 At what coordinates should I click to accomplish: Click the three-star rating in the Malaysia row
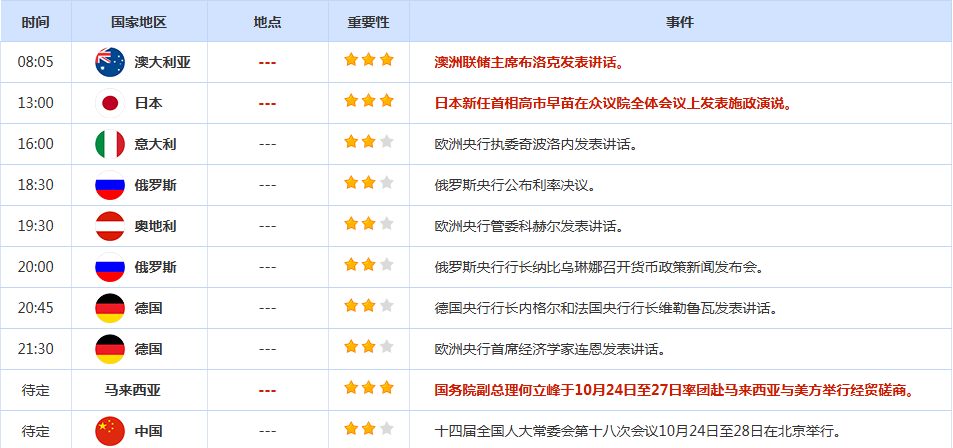click(369, 389)
